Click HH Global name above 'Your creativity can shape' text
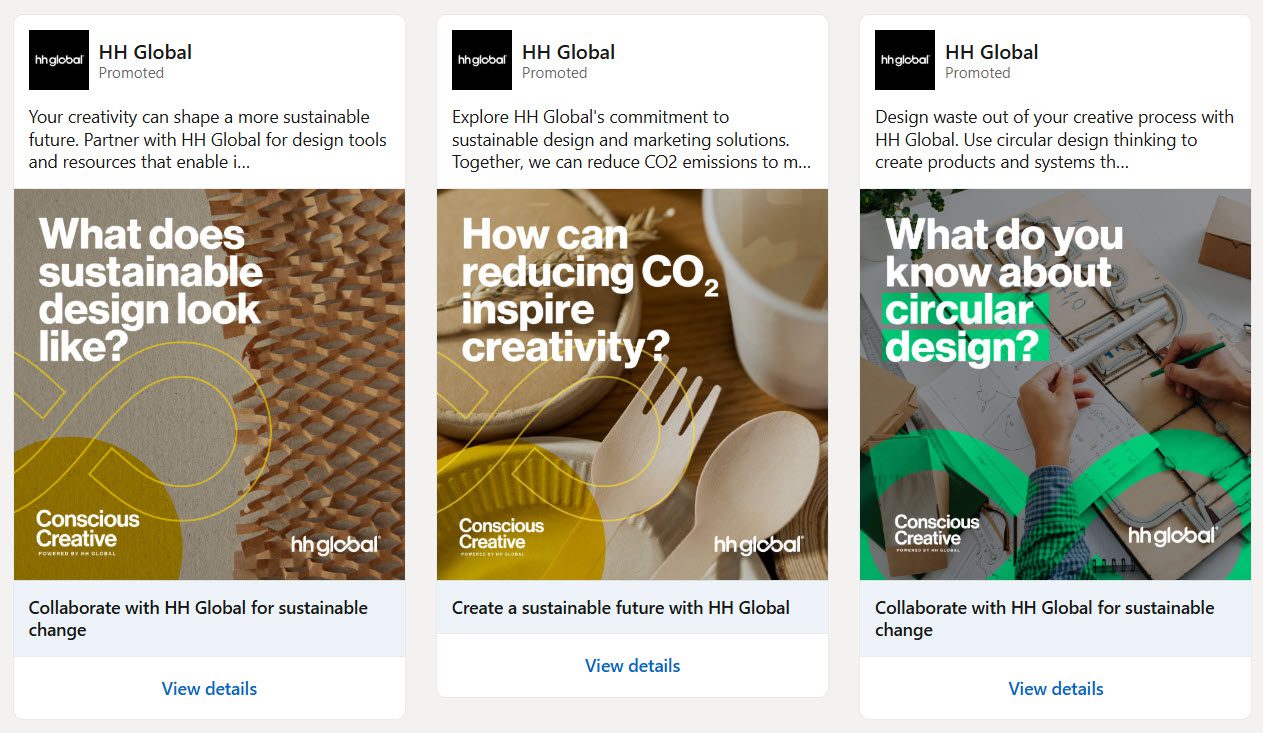 coord(145,52)
